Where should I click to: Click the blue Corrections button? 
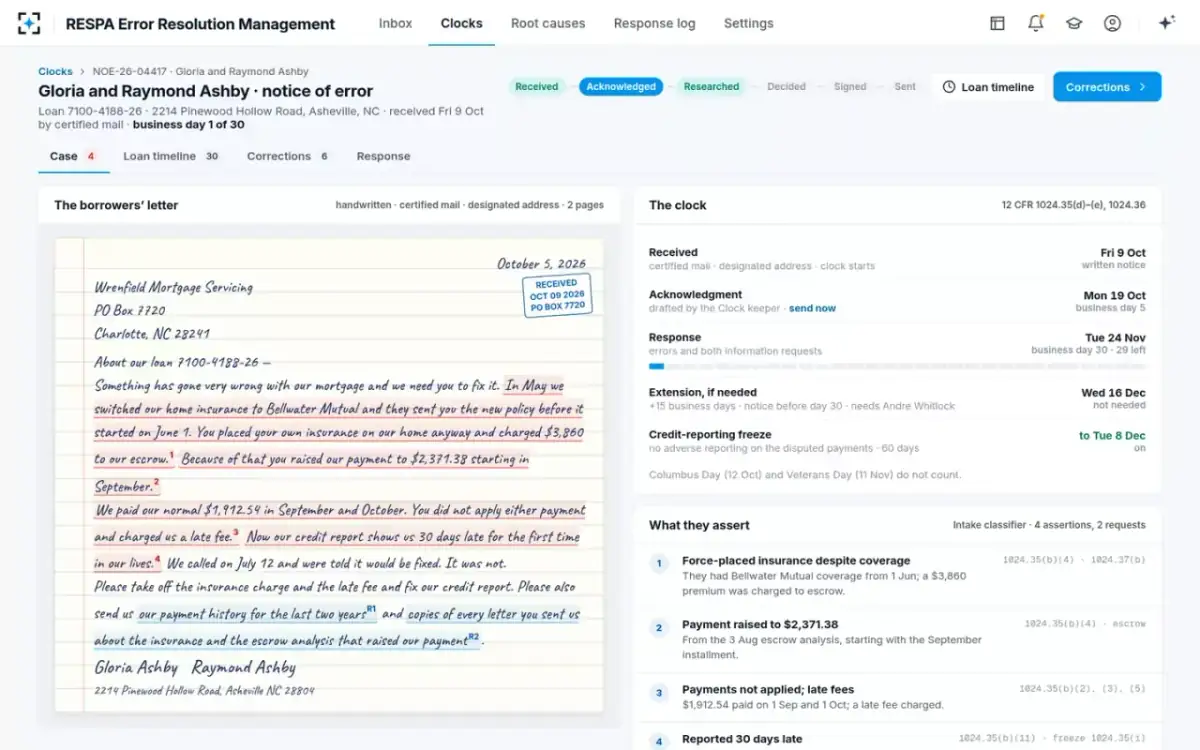[x=1107, y=87]
